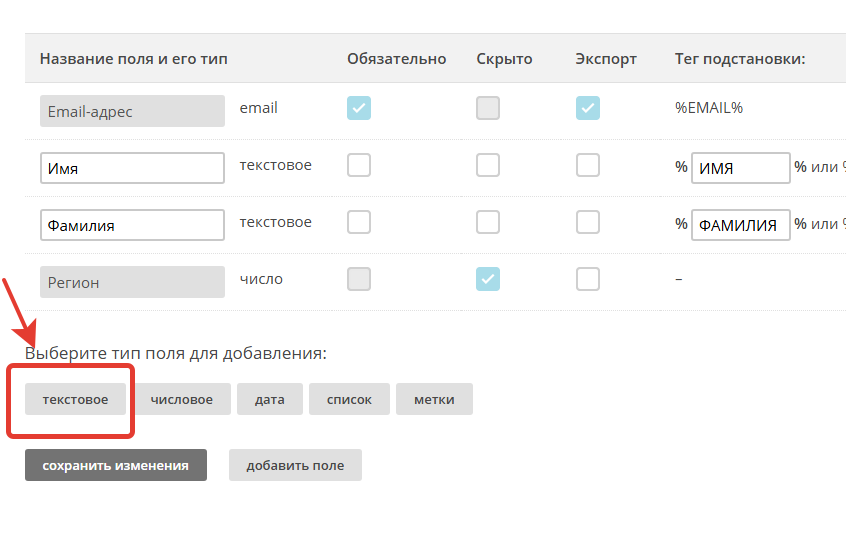Choose the числовое field type
This screenshot has height=540, width=846.
tap(182, 399)
